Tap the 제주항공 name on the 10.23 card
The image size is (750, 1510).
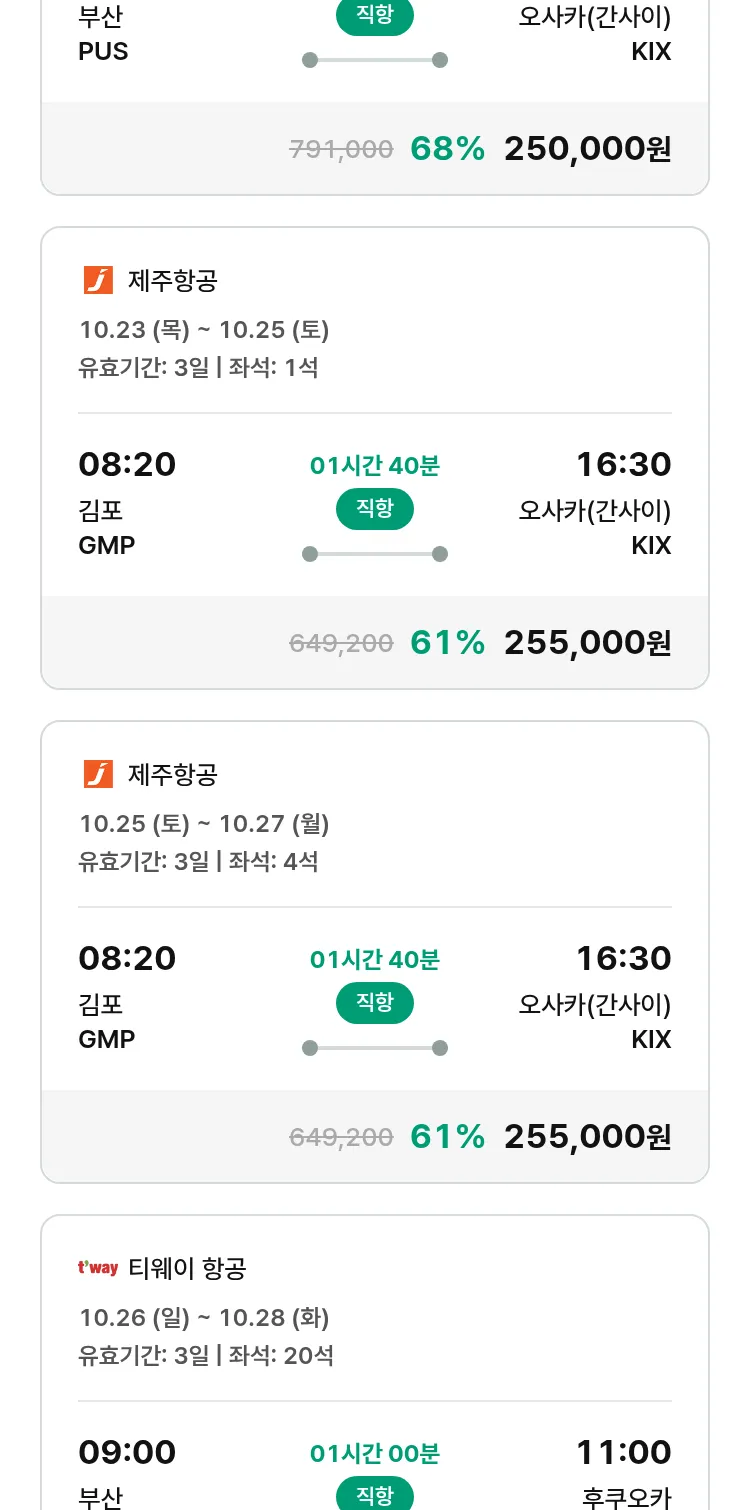pyautogui.click(x=173, y=281)
